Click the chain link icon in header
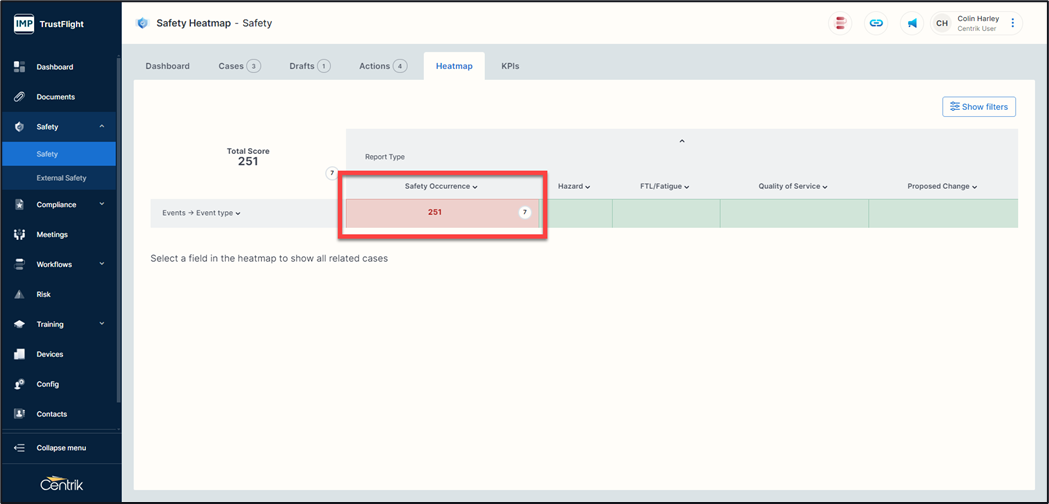 (x=876, y=23)
